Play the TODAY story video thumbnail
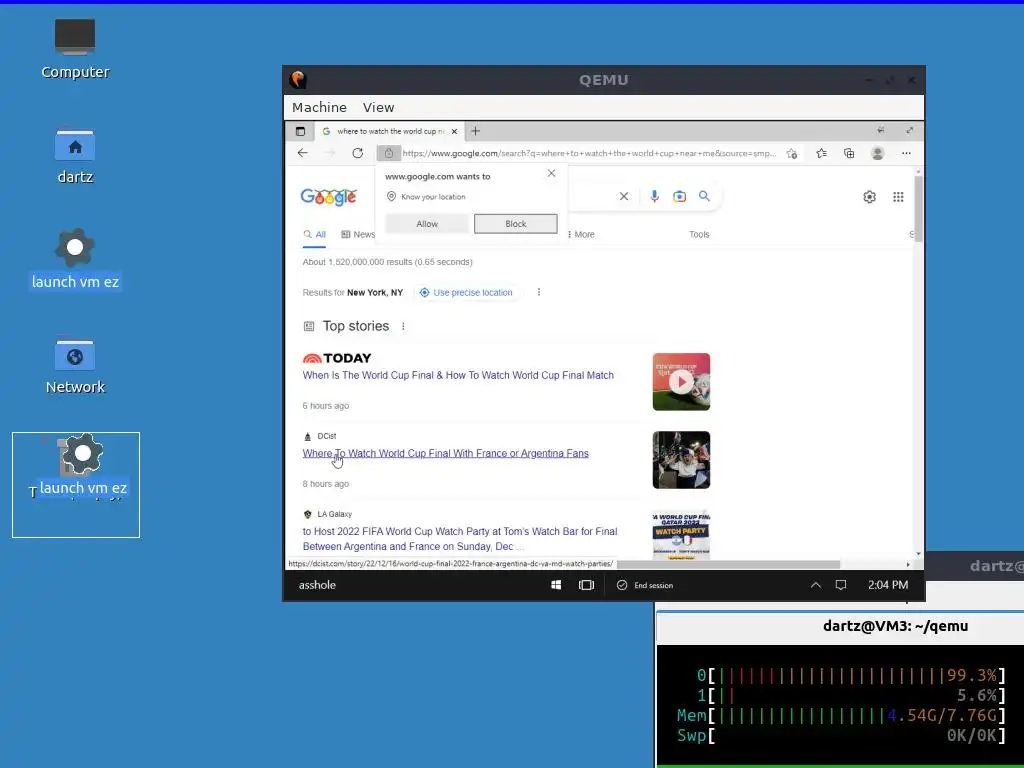This screenshot has height=768, width=1024. point(681,382)
